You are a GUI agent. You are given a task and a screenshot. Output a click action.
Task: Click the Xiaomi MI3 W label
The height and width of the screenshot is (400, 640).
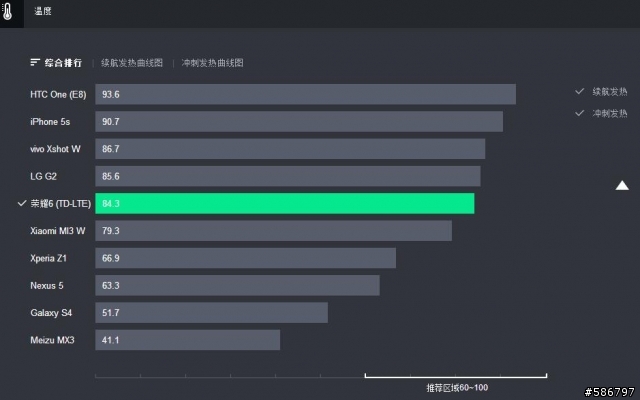(x=58, y=231)
